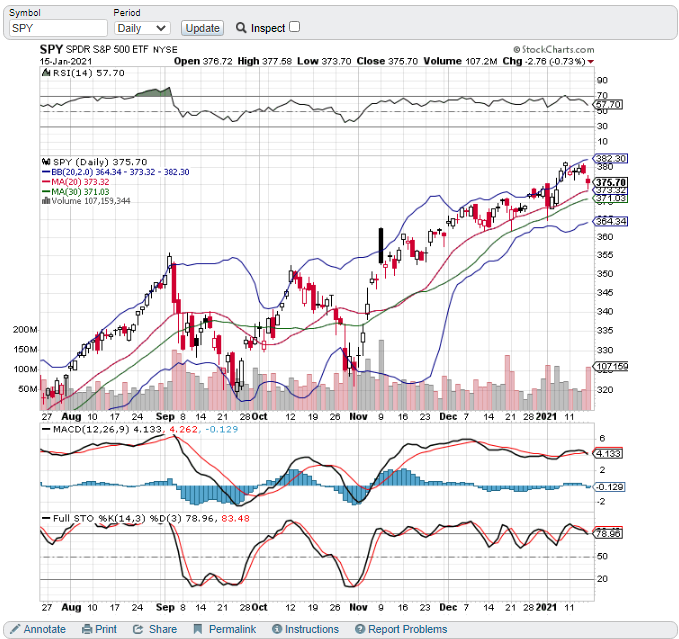Open the Period dropdown set to Daily
Screen dimensions: 679x639
pos(142,28)
